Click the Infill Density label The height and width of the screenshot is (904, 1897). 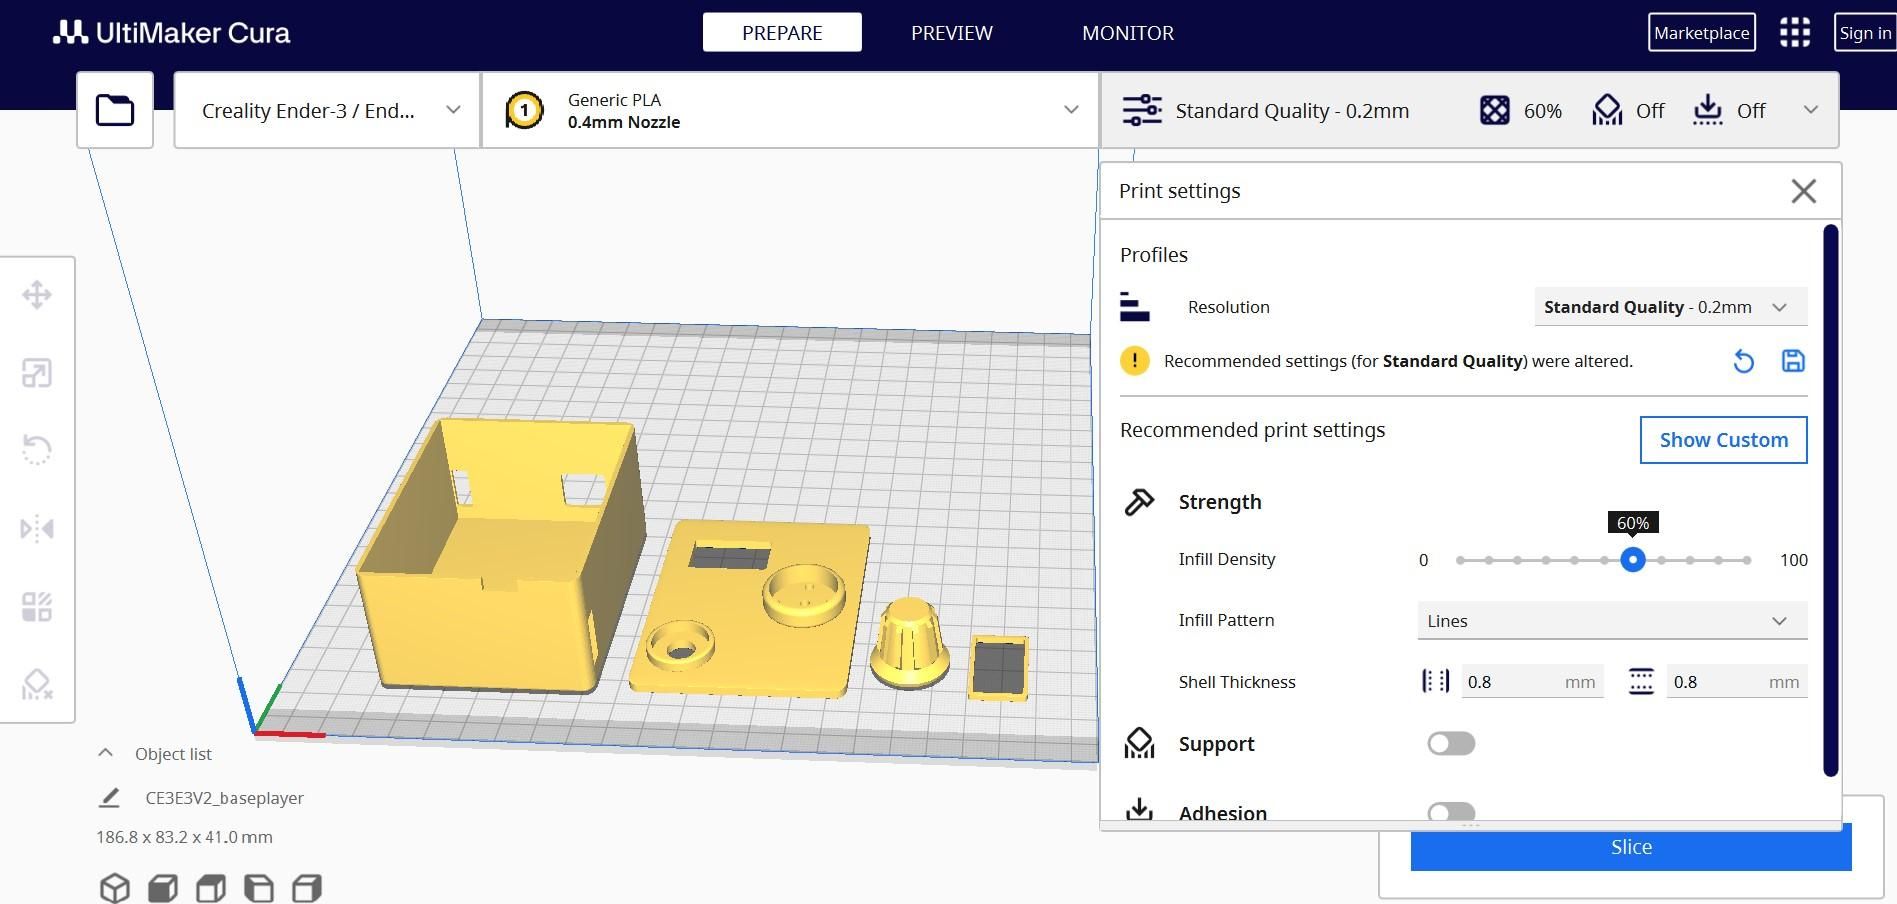tap(1227, 559)
